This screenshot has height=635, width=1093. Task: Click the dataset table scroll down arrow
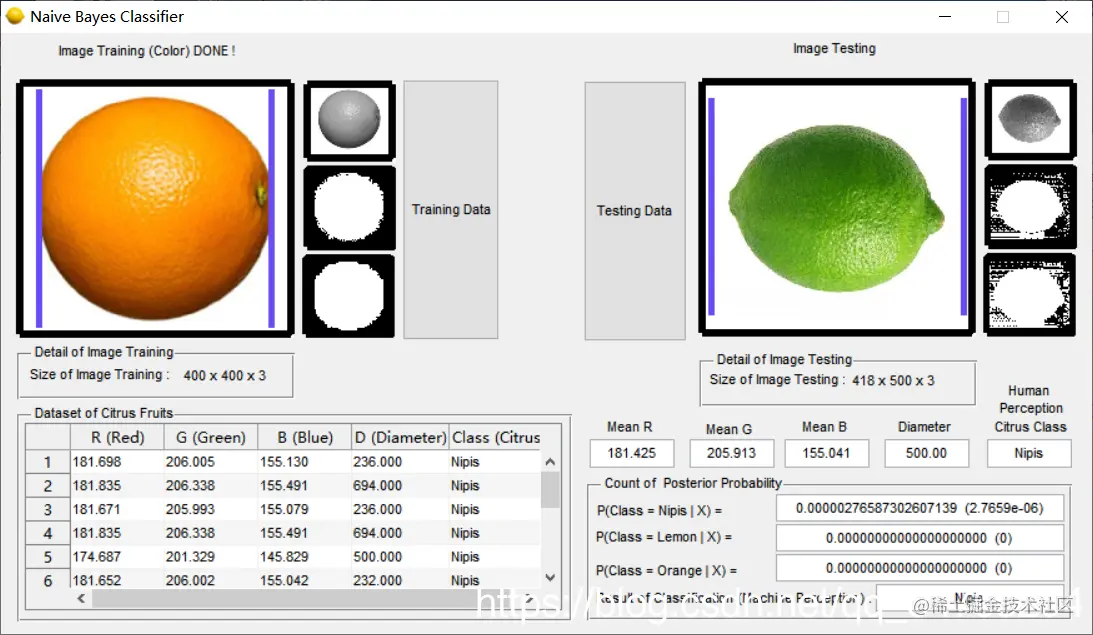pos(550,578)
